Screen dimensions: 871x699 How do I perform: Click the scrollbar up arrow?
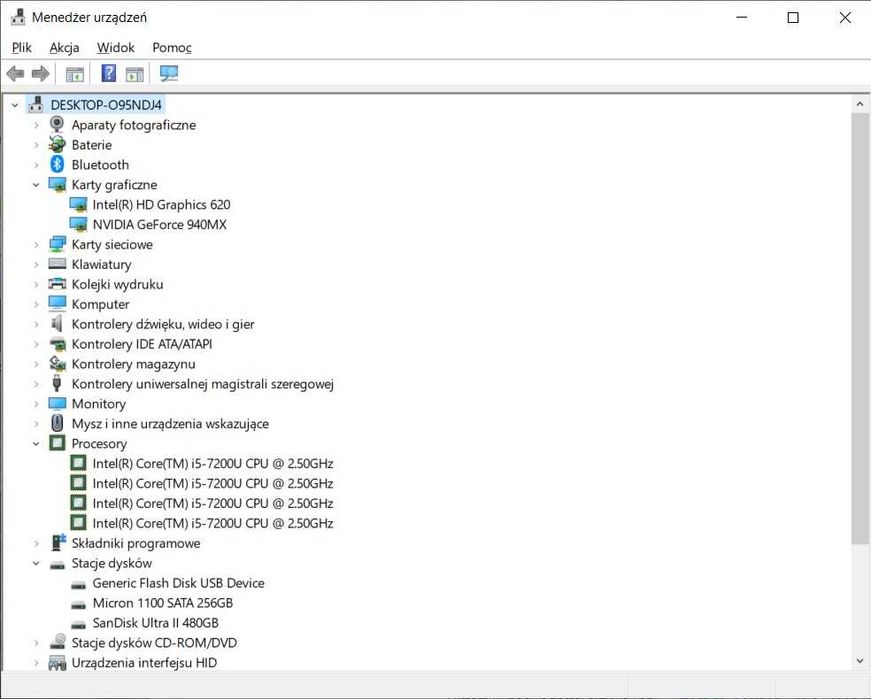[859, 104]
